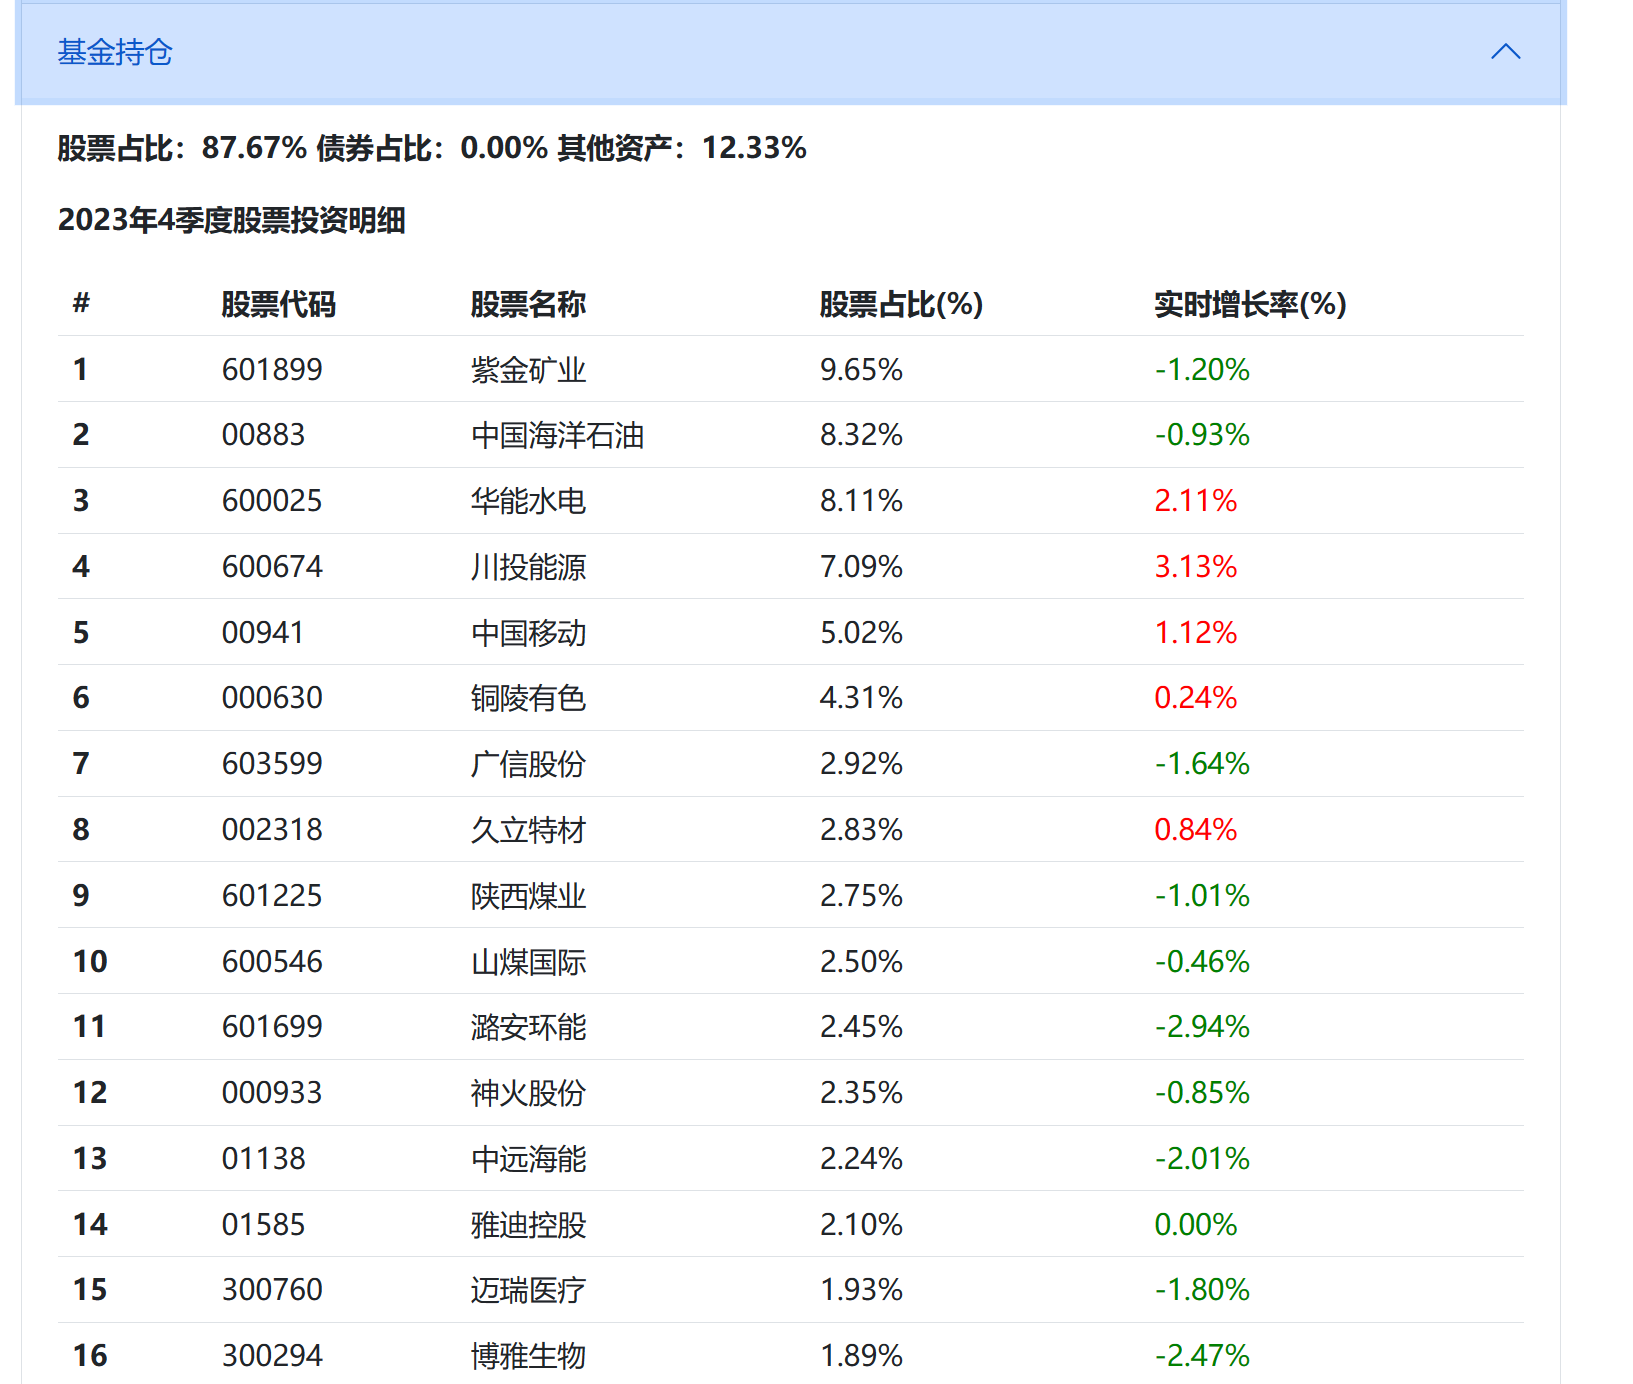The image size is (1633, 1384).
Task: Click stock name 潞安环能
Action: click(x=528, y=1027)
